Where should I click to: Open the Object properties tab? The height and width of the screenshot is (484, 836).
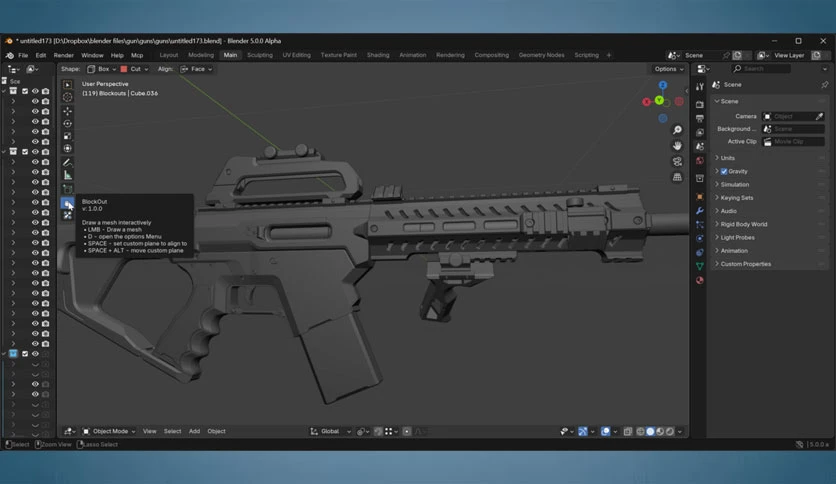pos(700,197)
